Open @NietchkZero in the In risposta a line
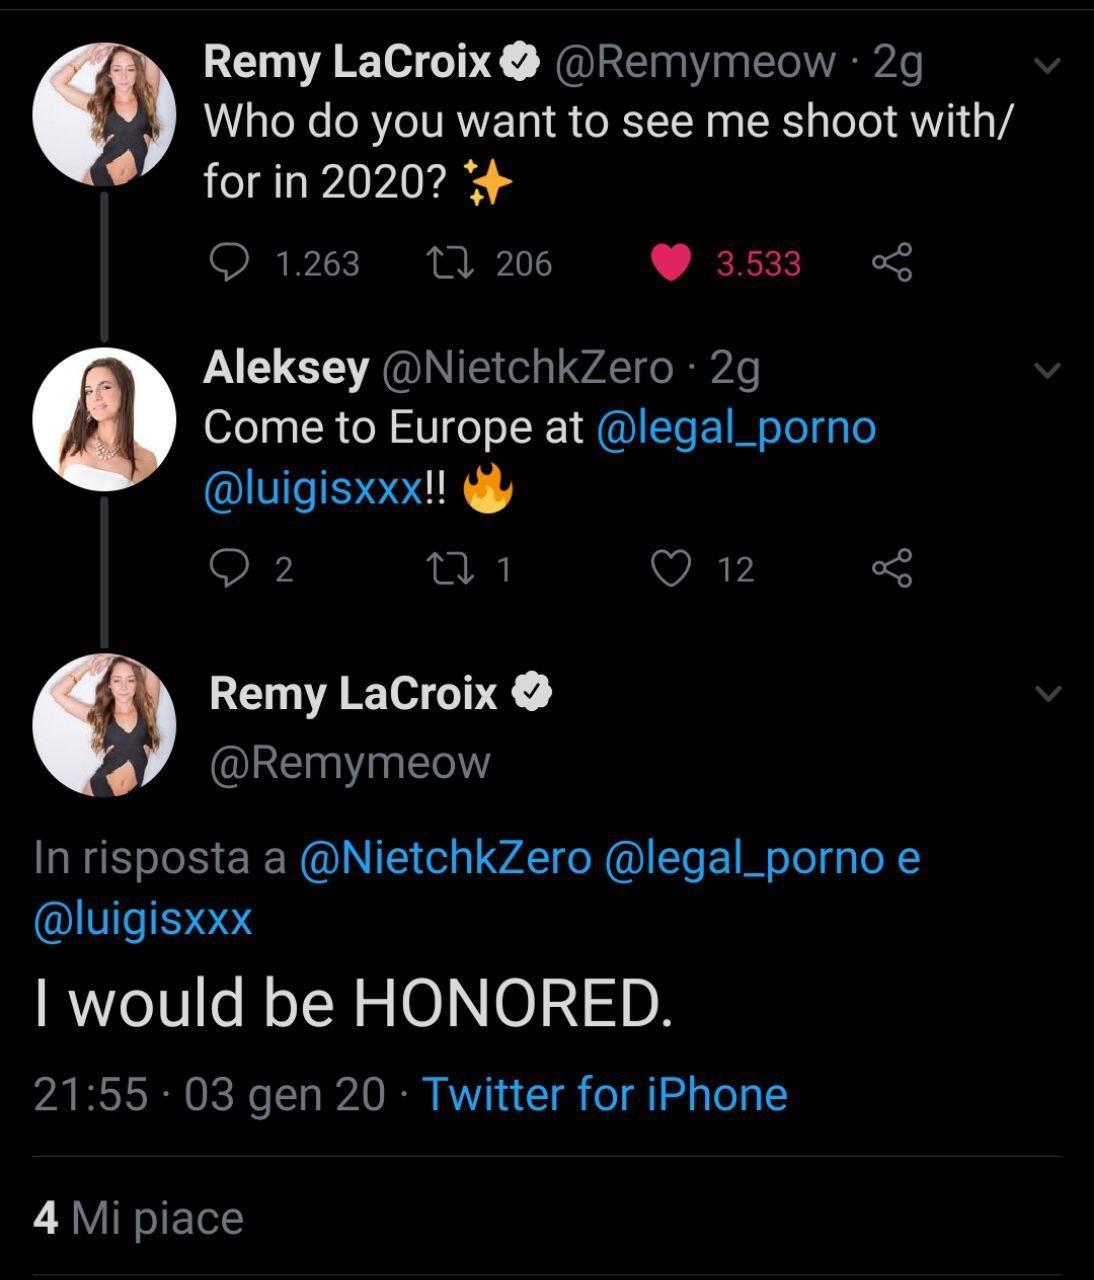 point(445,858)
